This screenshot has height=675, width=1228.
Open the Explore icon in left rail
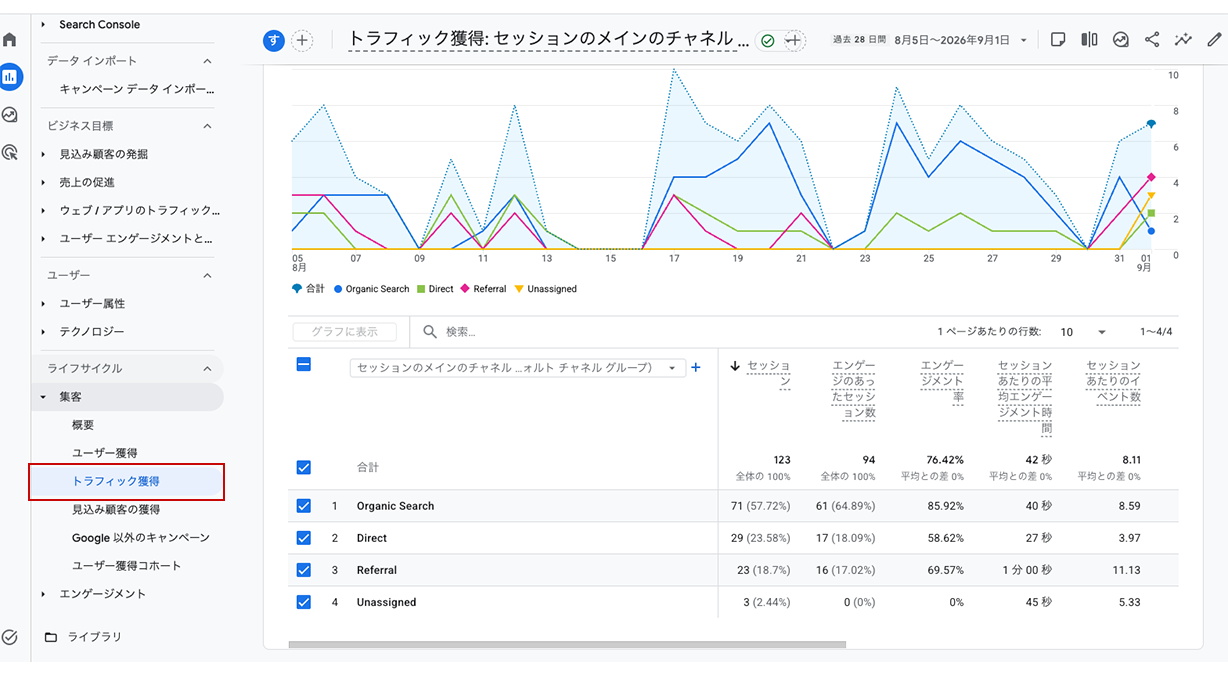[10, 115]
